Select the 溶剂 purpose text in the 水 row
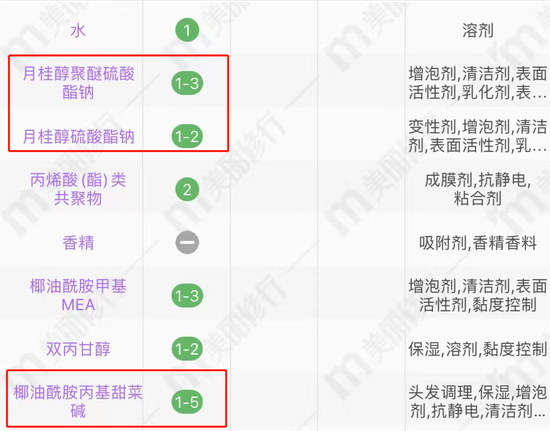 point(478,31)
